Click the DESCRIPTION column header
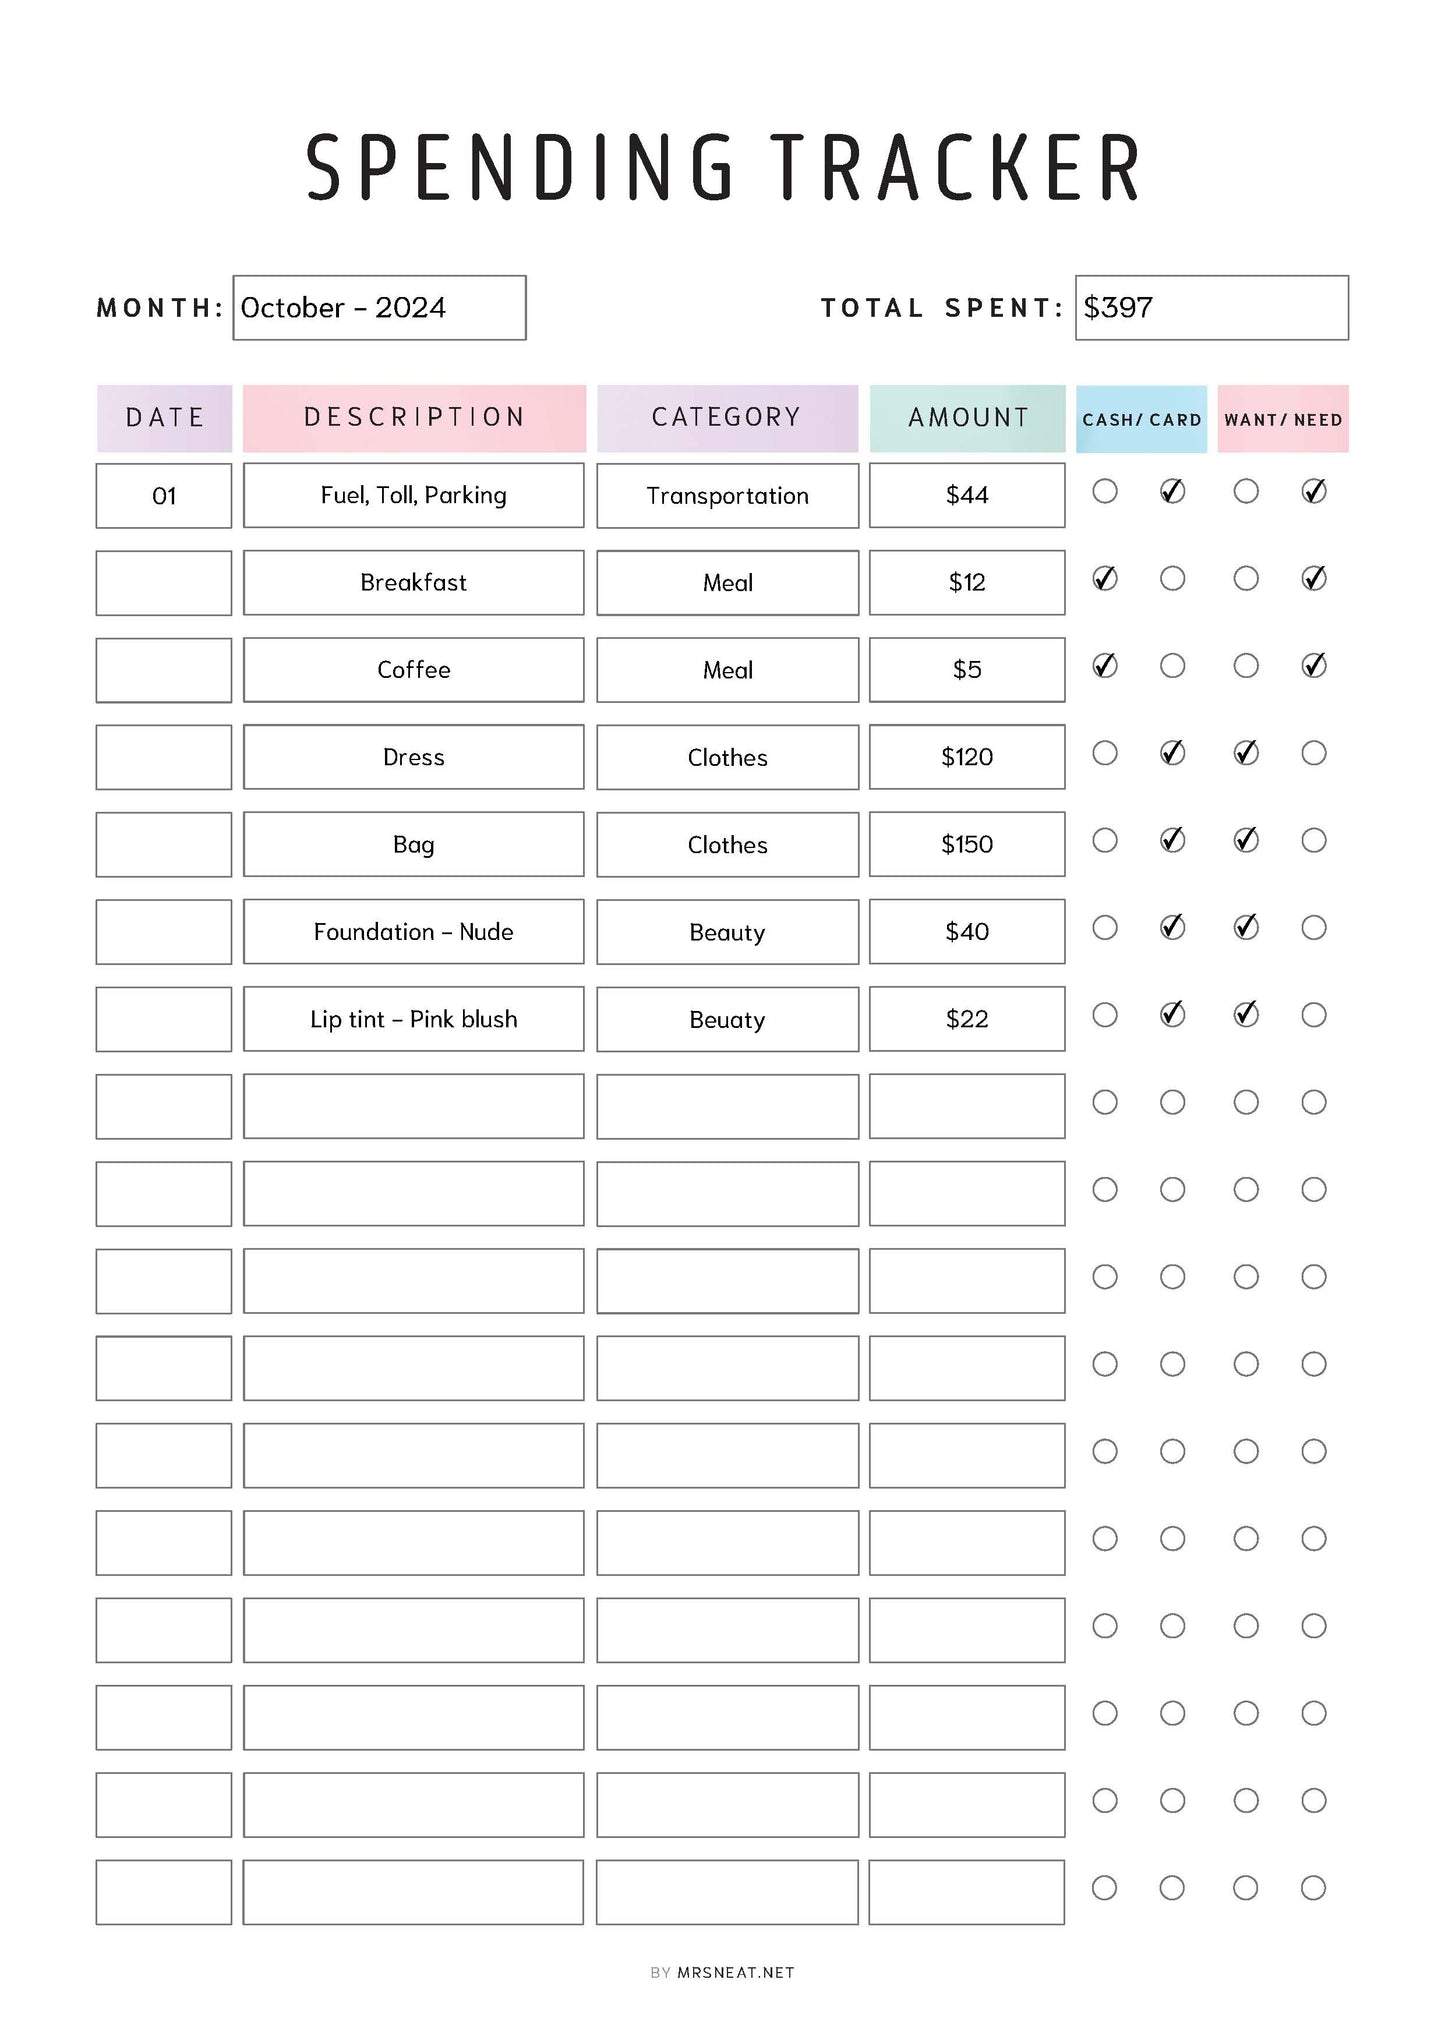This screenshot has height=2043, width=1445. pos(414,418)
